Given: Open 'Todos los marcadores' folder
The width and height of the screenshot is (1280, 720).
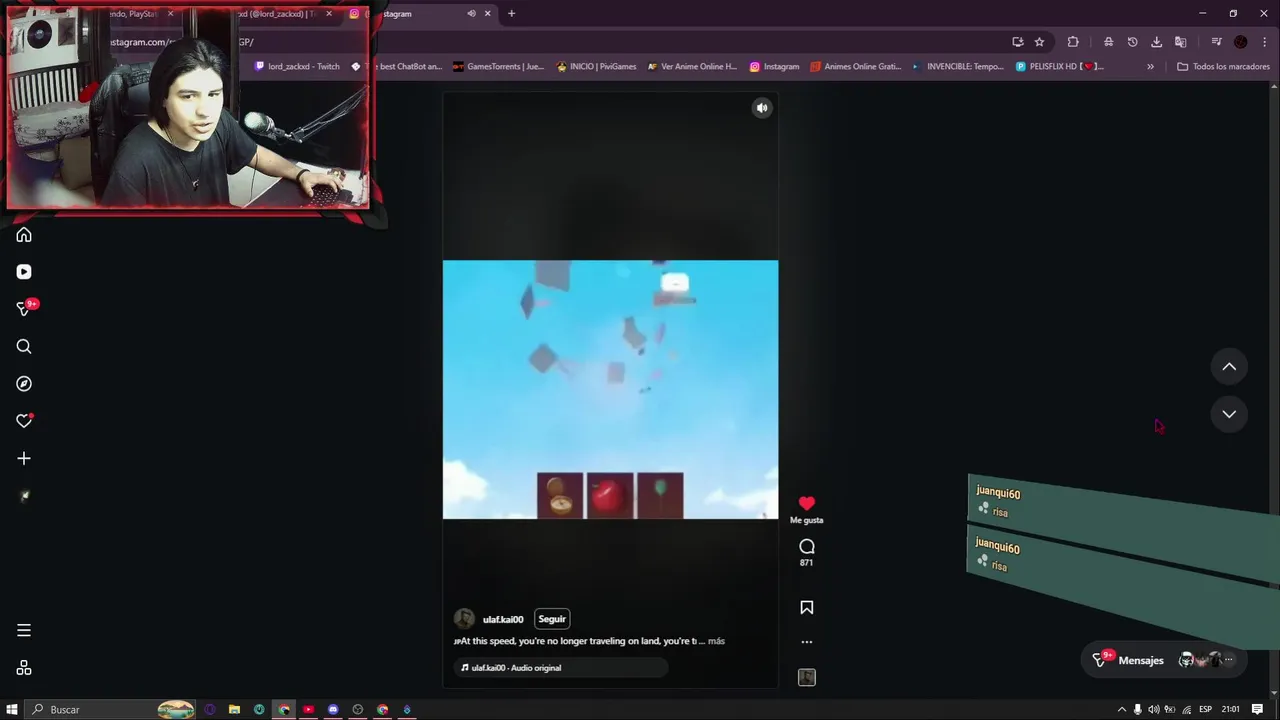Looking at the screenshot, I should click(1223, 67).
